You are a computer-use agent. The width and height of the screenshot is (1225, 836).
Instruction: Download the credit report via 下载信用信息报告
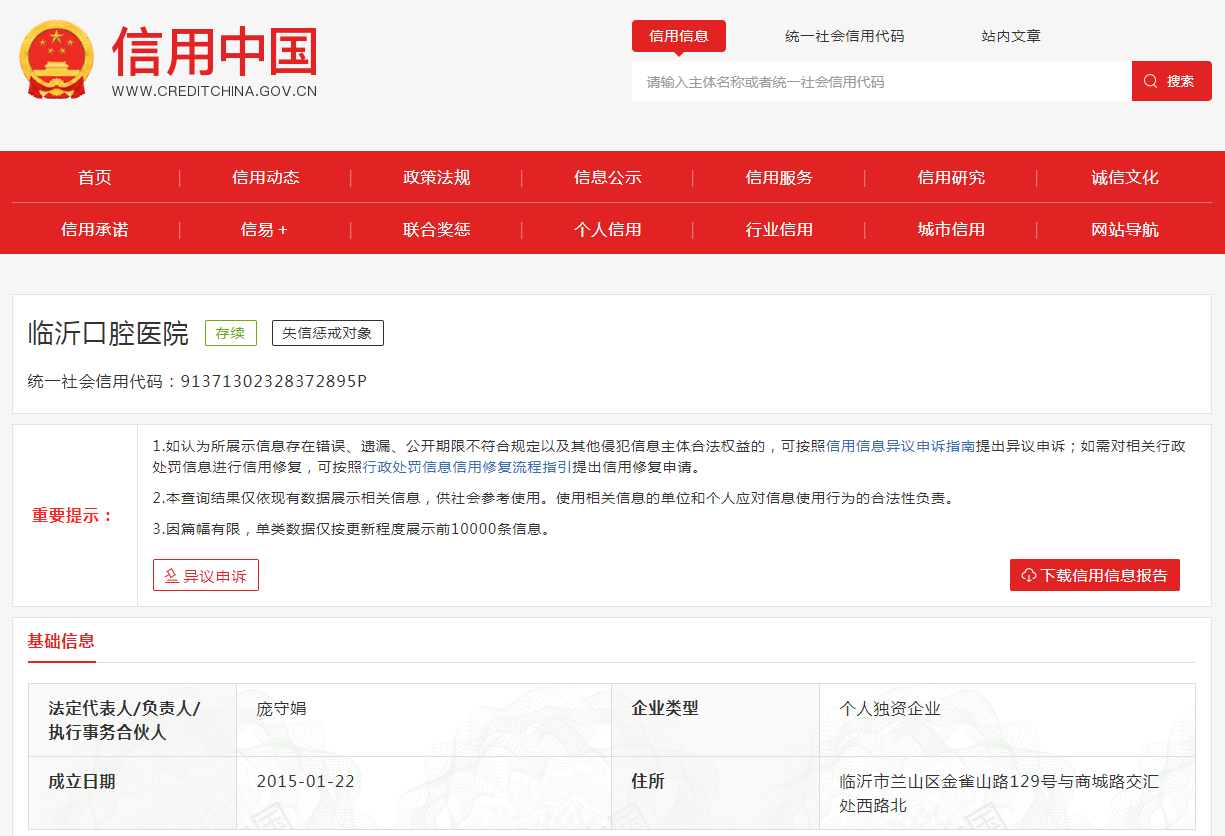(1094, 576)
